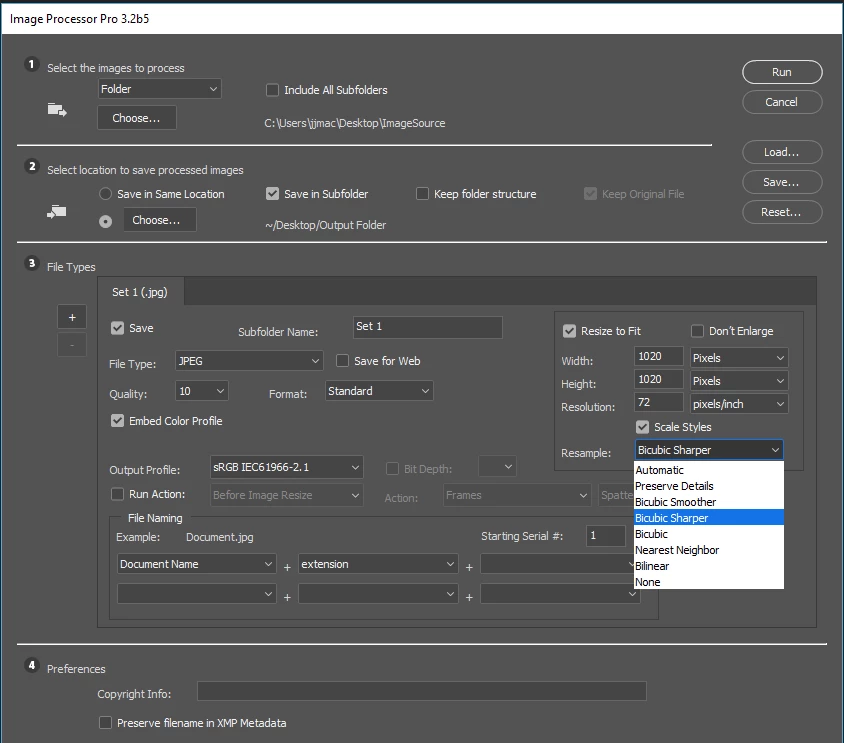844x743 pixels.
Task: Choose Automatic from the Resample list
Action: 709,470
